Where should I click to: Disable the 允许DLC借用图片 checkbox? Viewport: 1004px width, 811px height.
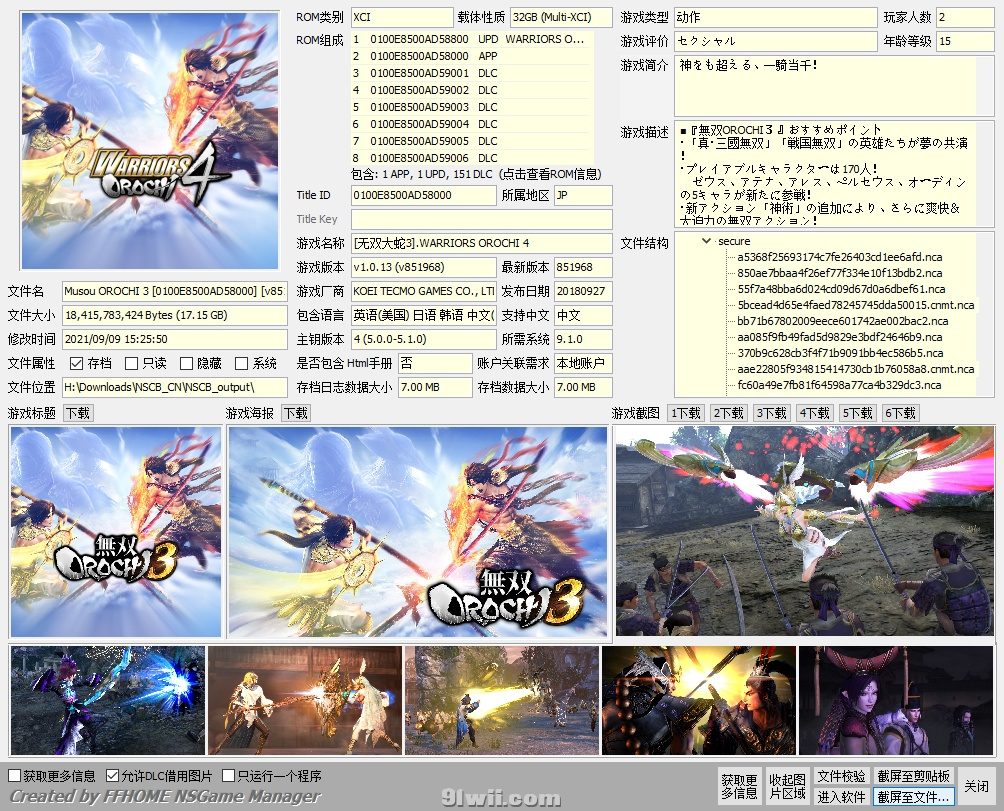coord(112,776)
